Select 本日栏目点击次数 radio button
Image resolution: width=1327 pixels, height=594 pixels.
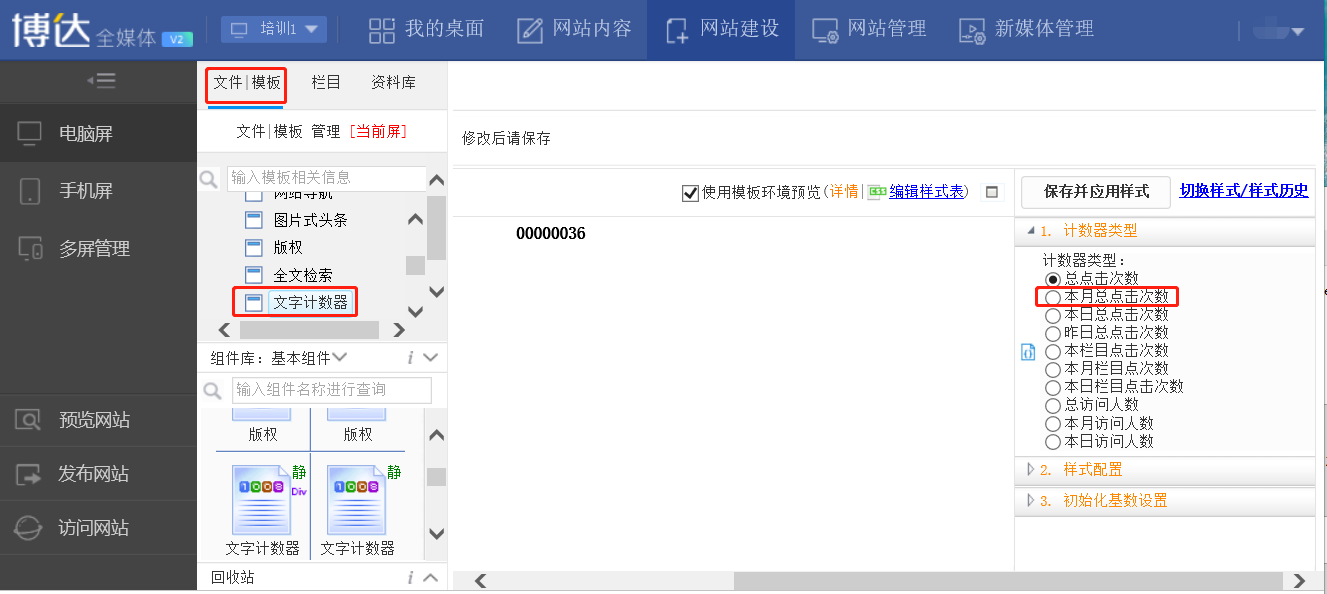[1052, 387]
